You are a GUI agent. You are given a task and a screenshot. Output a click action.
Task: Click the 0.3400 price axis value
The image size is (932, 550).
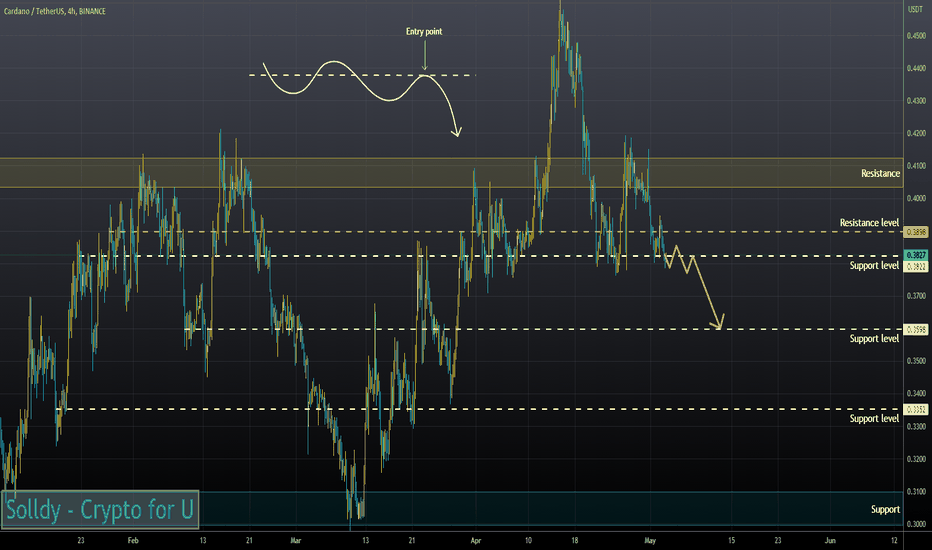click(916, 394)
